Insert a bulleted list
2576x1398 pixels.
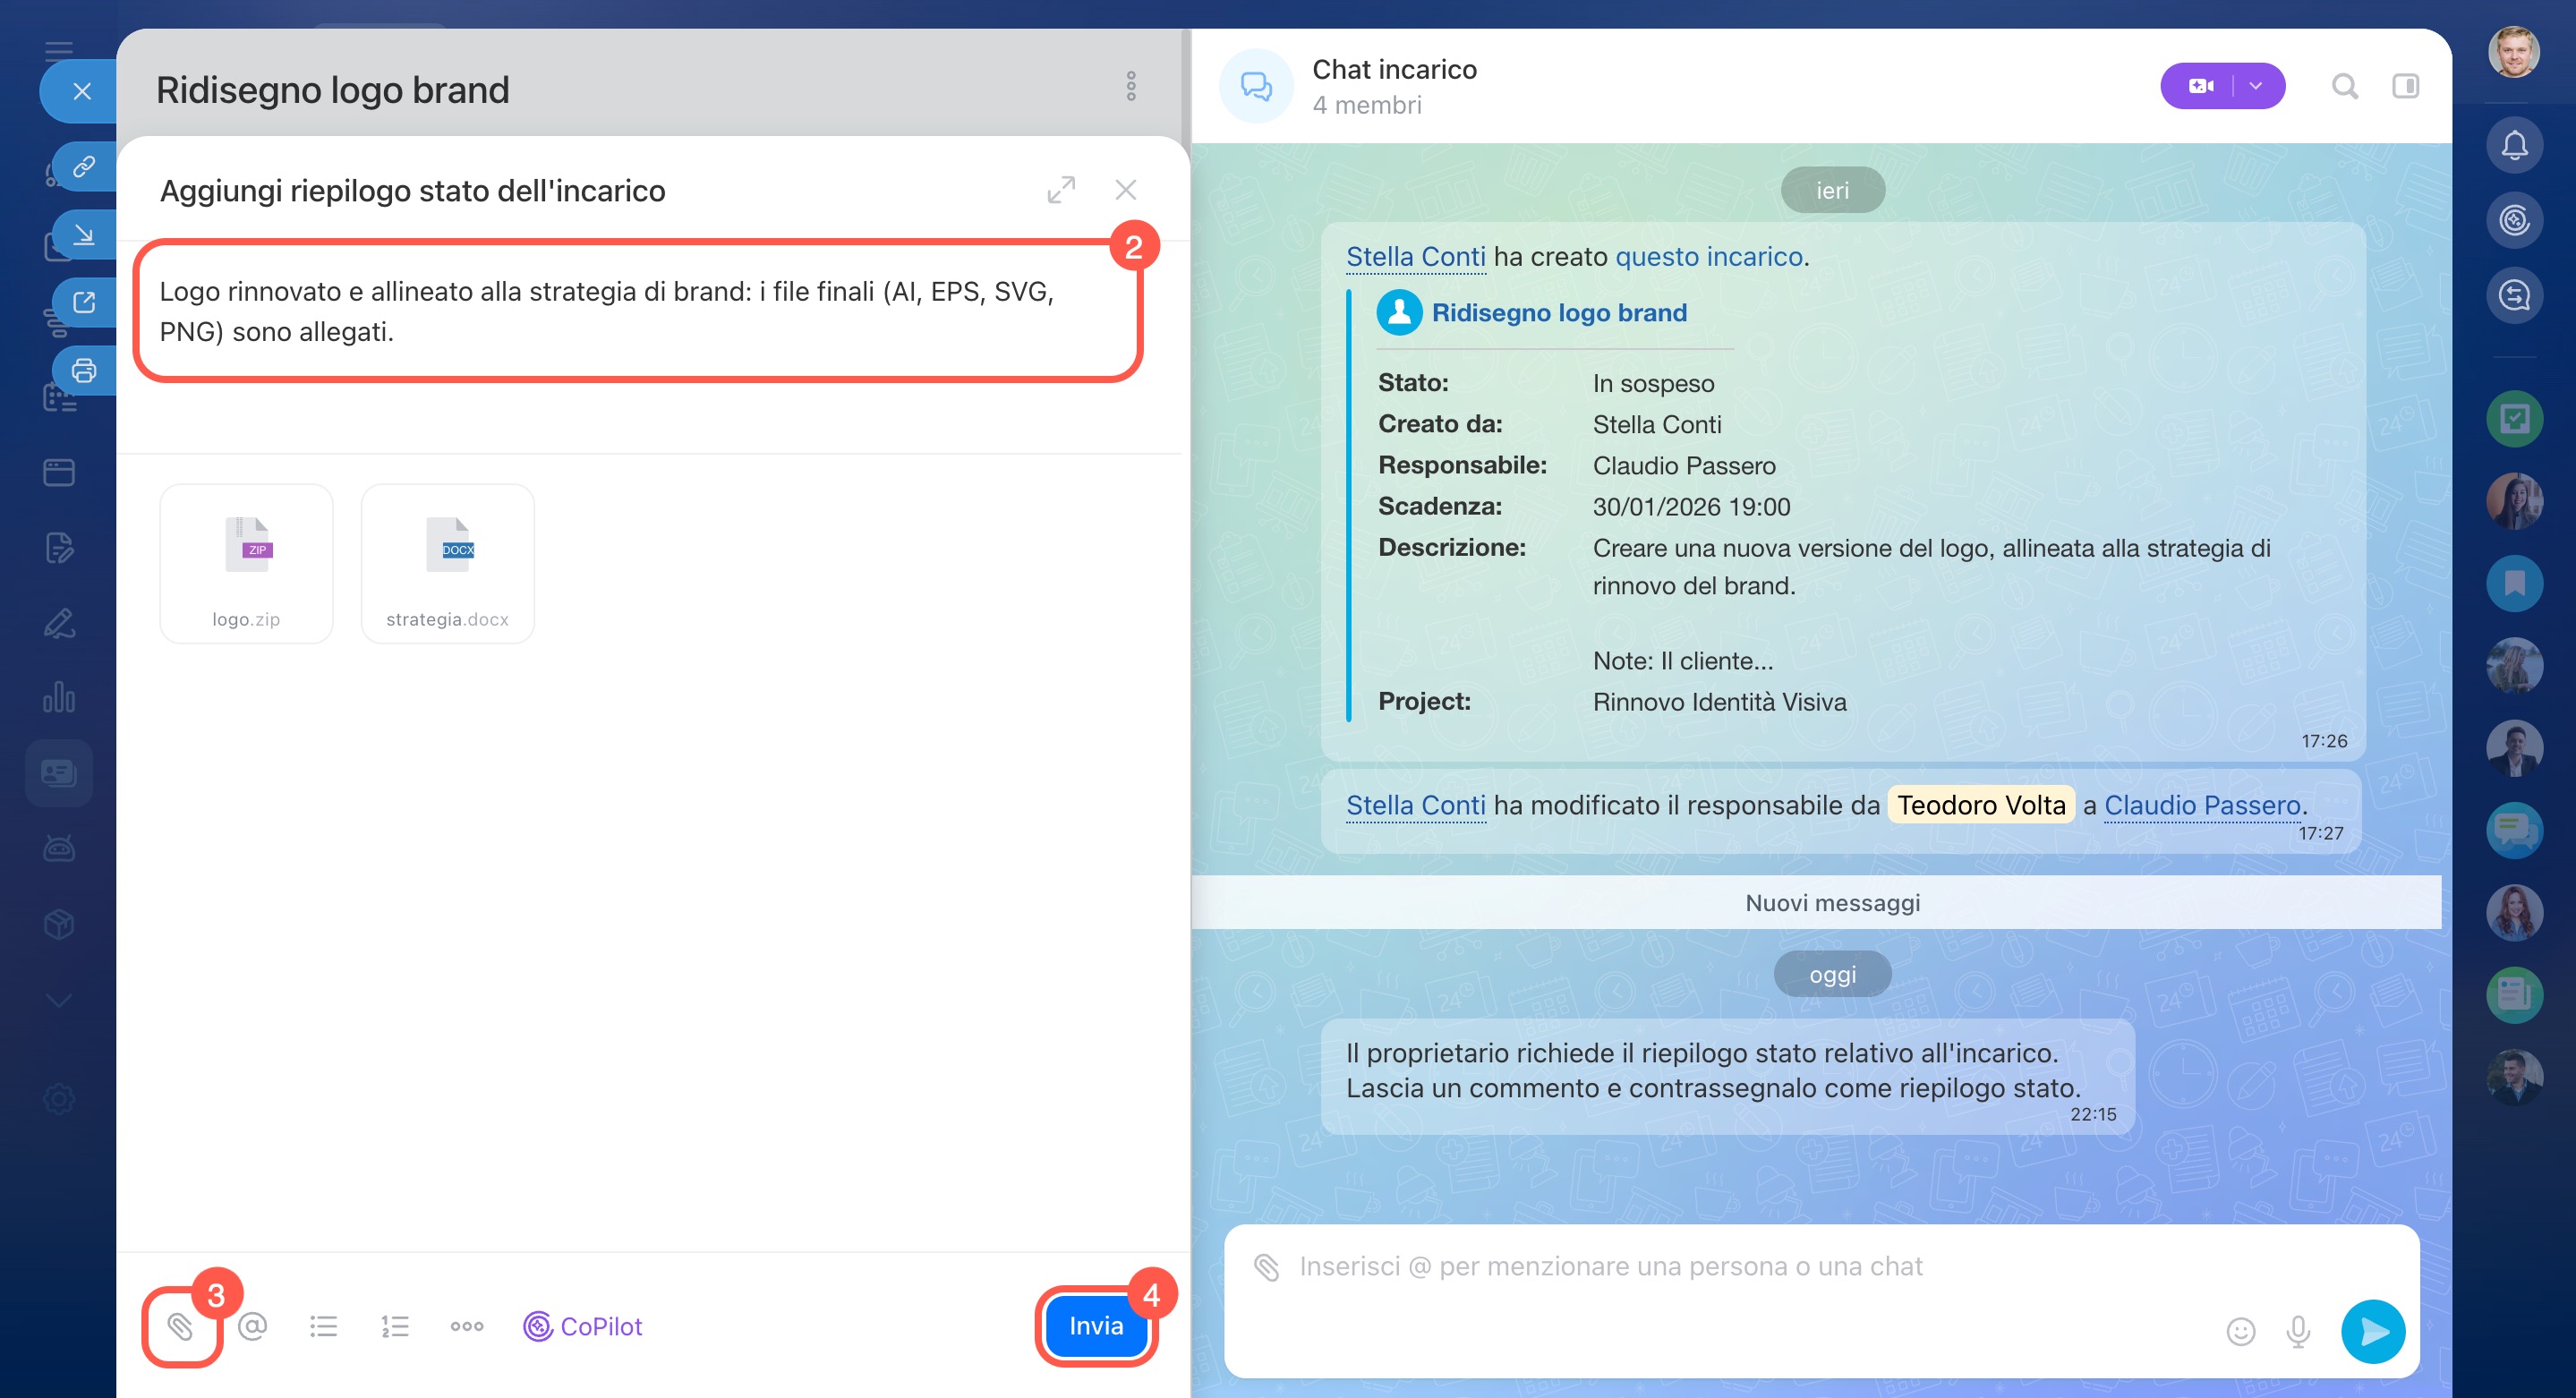[x=323, y=1326]
